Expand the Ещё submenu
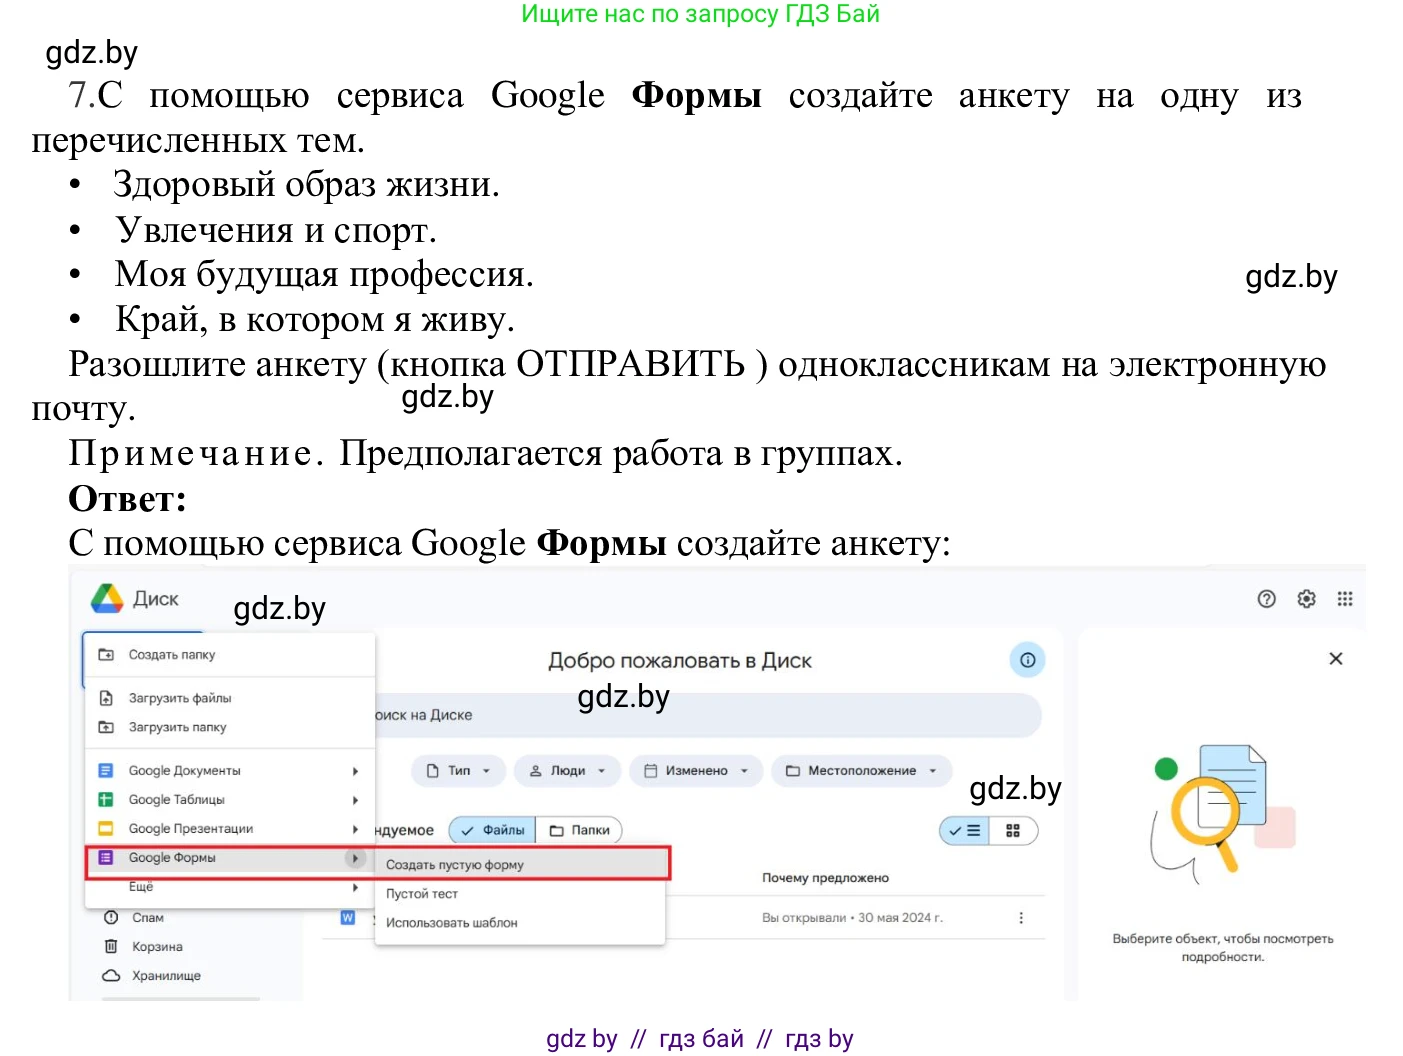The width and height of the screenshot is (1403, 1056). (x=141, y=886)
